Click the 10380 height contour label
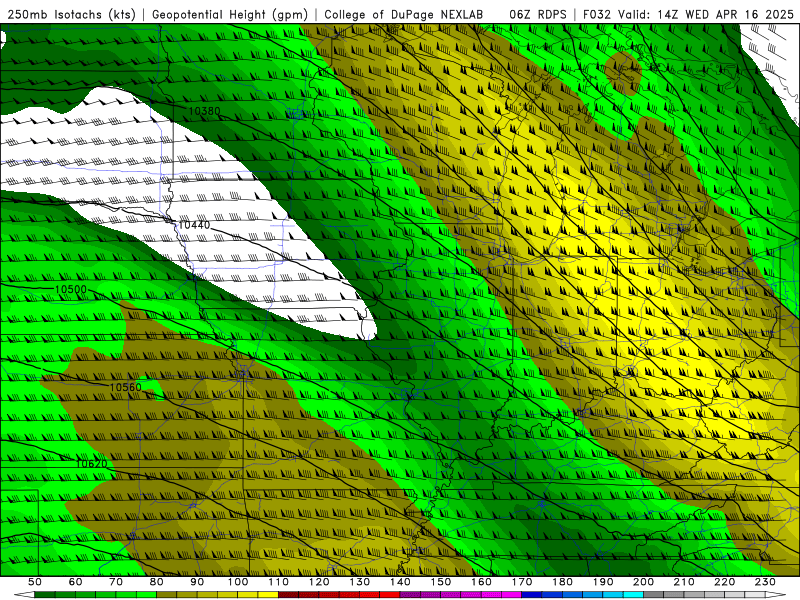 point(204,111)
